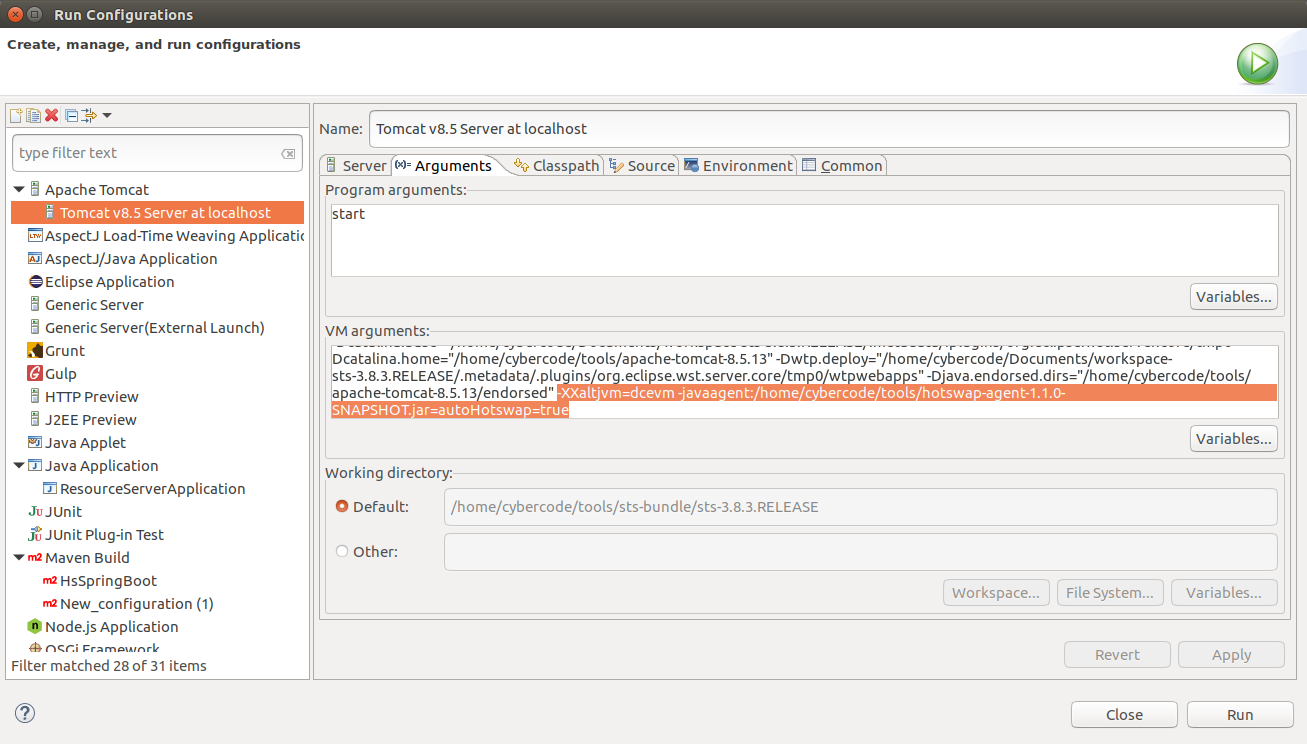
Task: Select J2EE Preview in the tree
Action: tap(90, 420)
